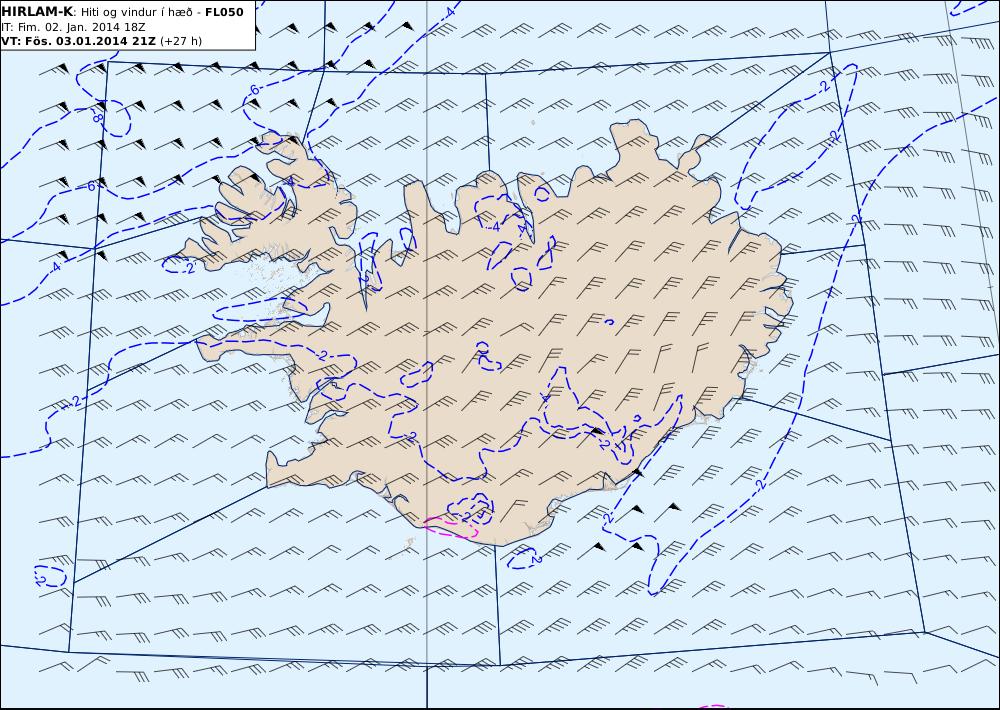Click the HIRLAM-K model title text
Viewport: 1000px width, 710px height.
coord(37,12)
